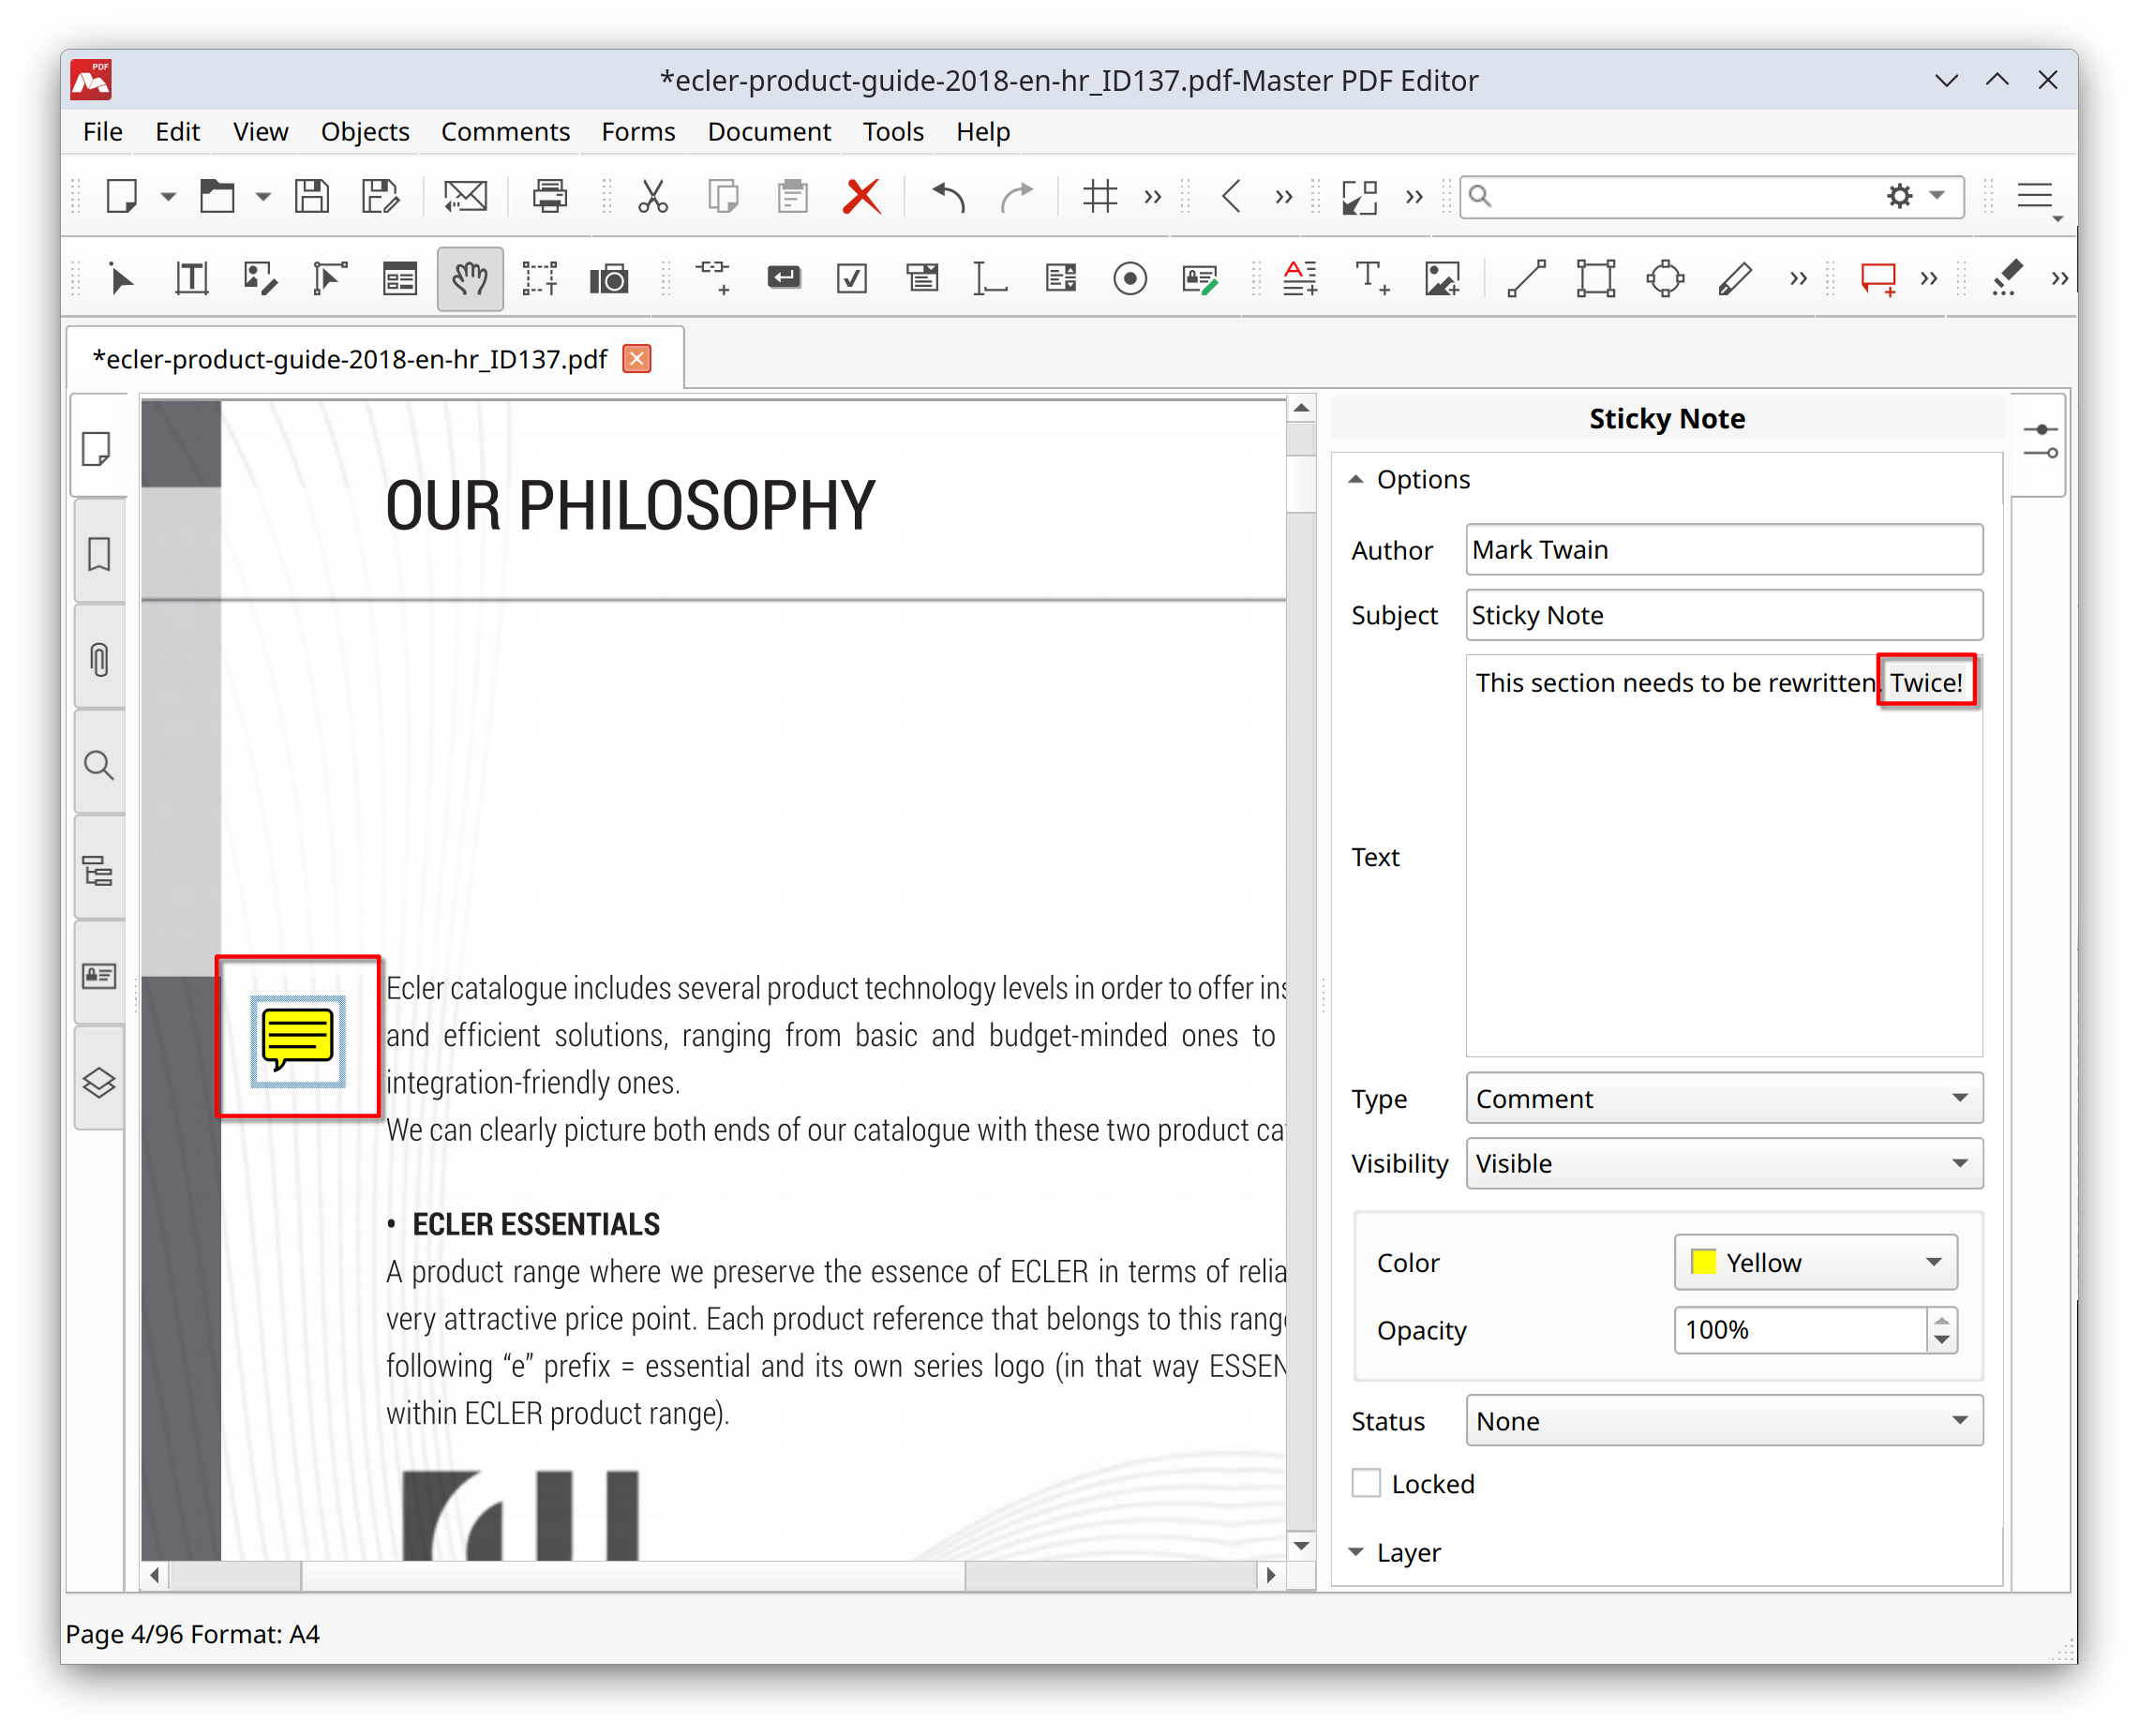This screenshot has width=2139, height=1736.
Task: Select the Check Box form tool
Action: pos(852,278)
